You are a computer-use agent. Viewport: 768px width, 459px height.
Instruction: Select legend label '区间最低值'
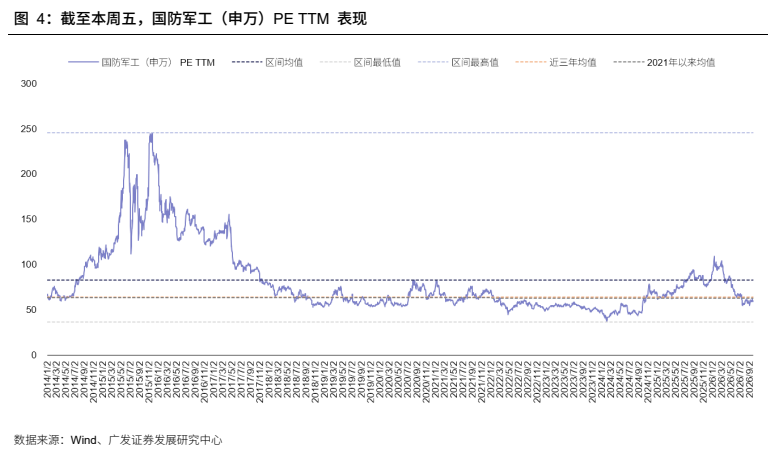(x=377, y=63)
